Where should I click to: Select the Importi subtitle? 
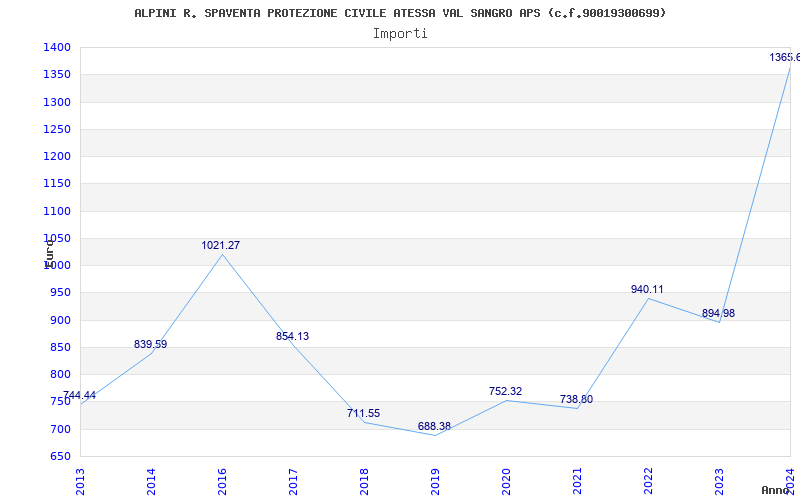pos(400,34)
